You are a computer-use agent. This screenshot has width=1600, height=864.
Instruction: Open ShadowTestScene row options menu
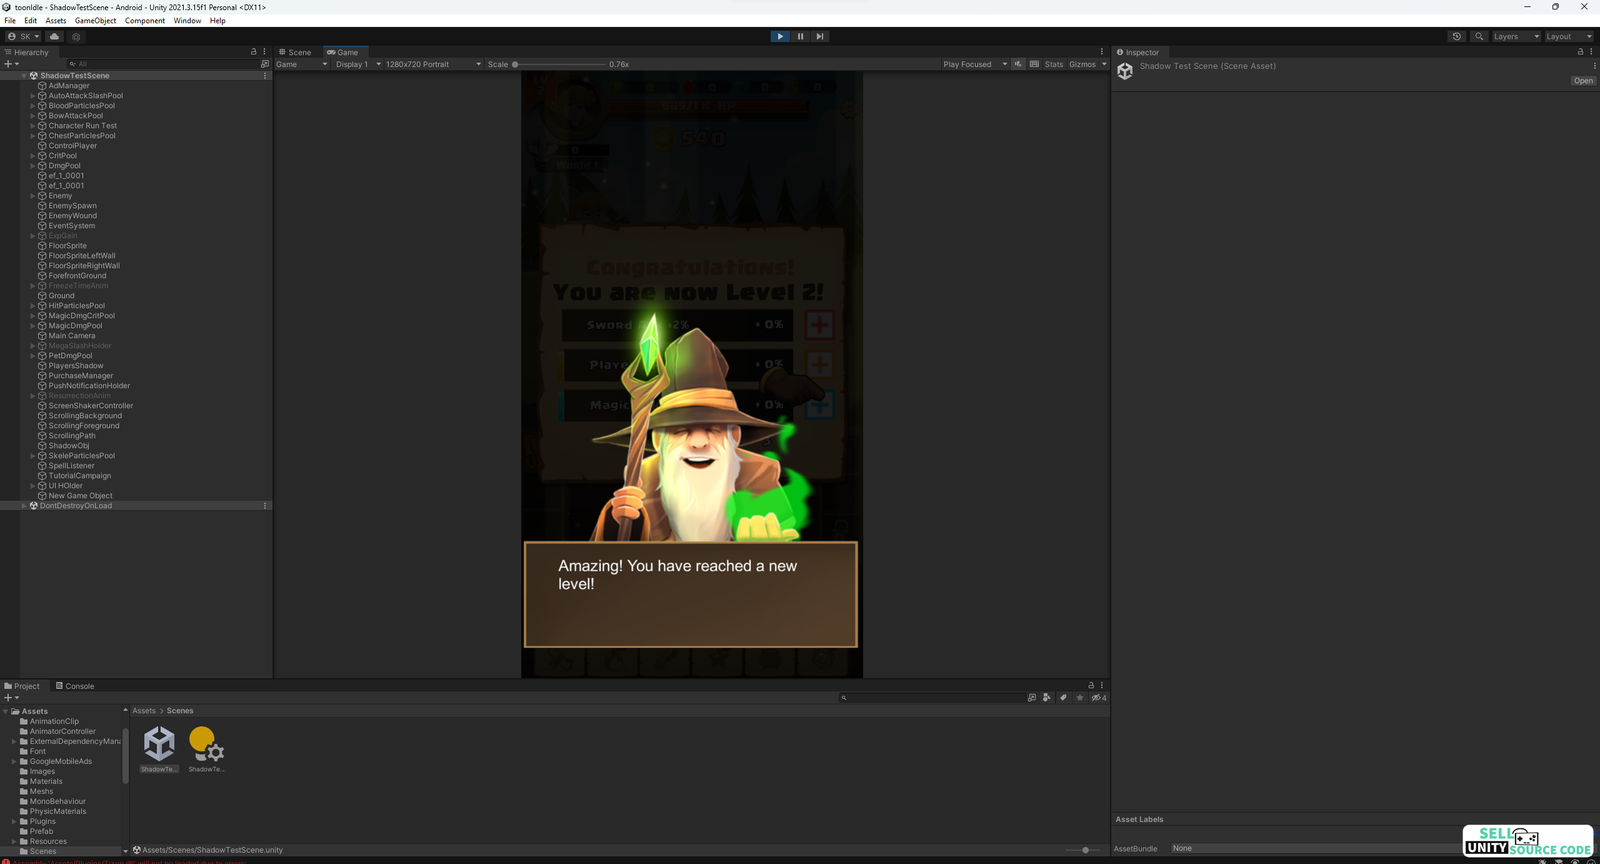(x=265, y=76)
